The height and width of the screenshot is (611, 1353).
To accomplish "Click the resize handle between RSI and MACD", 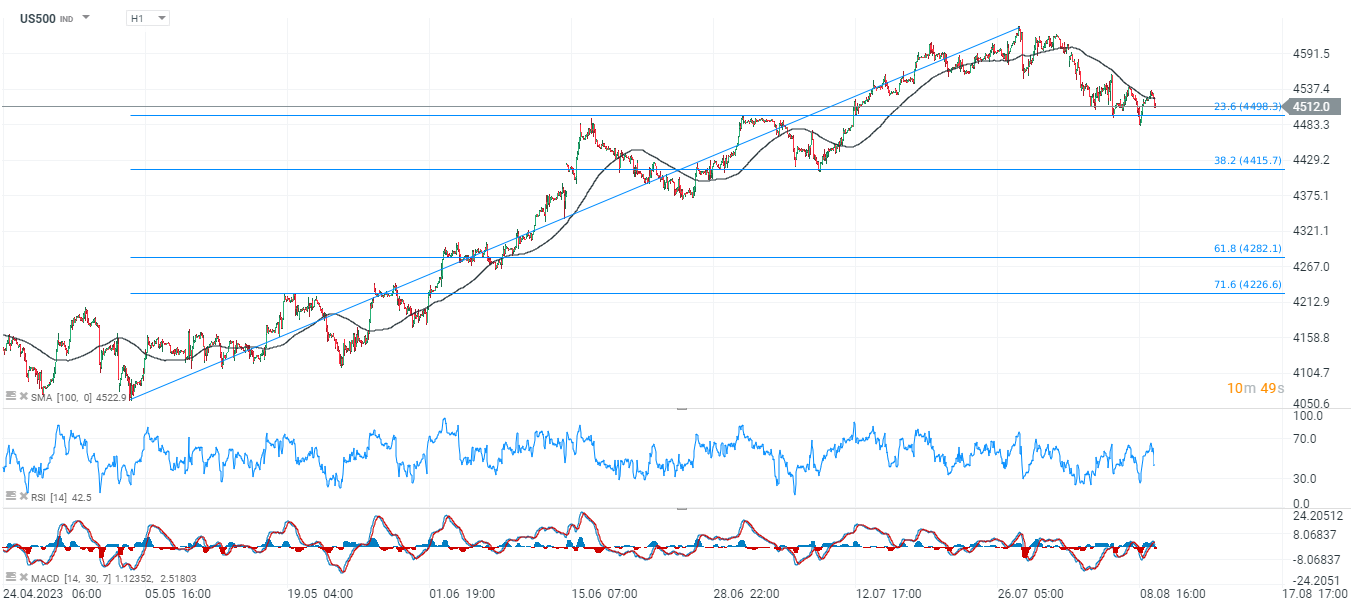I will [682, 508].
